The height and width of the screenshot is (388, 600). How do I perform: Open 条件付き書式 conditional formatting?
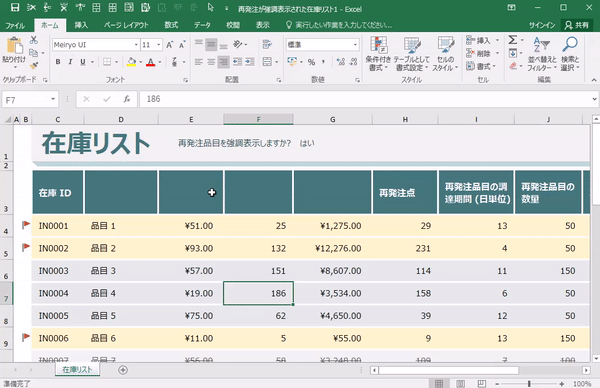pos(378,54)
